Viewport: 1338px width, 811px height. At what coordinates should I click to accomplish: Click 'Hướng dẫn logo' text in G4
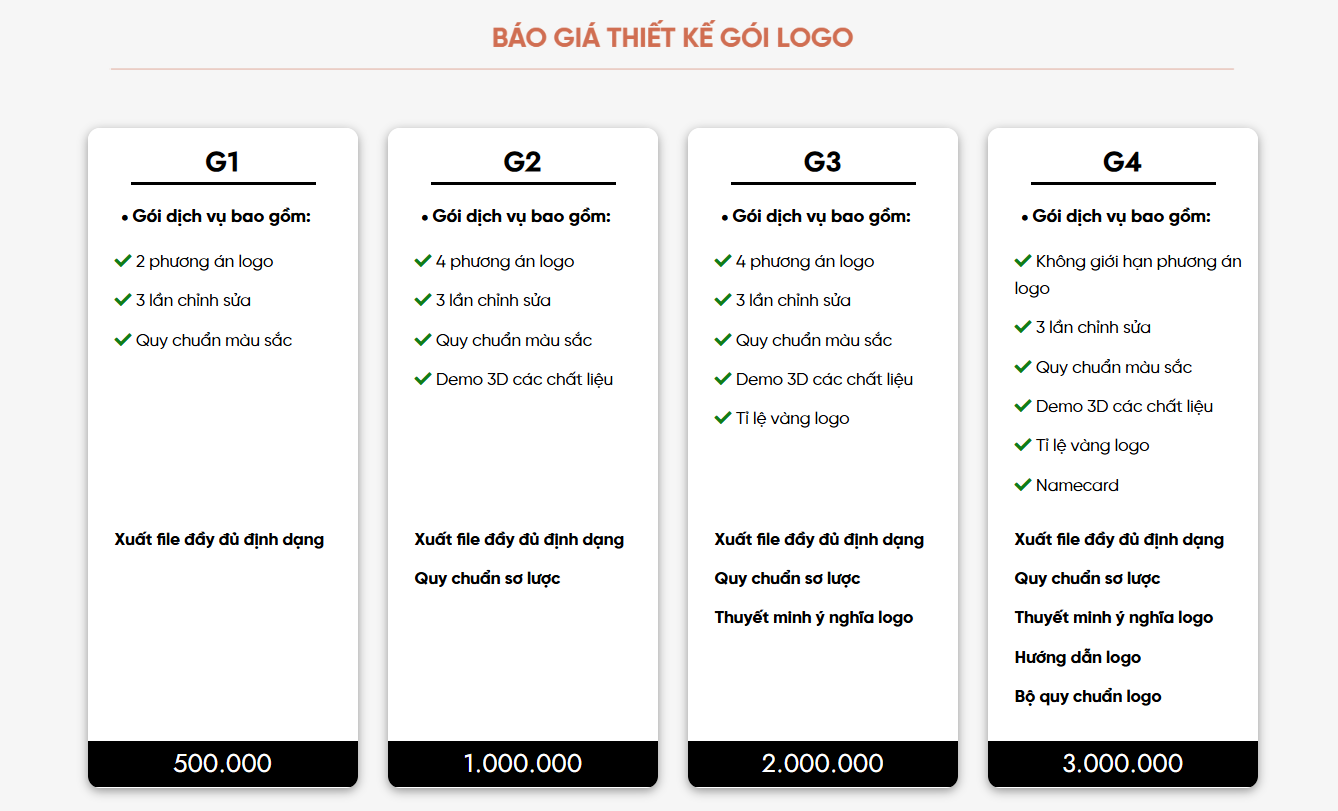(x=1078, y=657)
